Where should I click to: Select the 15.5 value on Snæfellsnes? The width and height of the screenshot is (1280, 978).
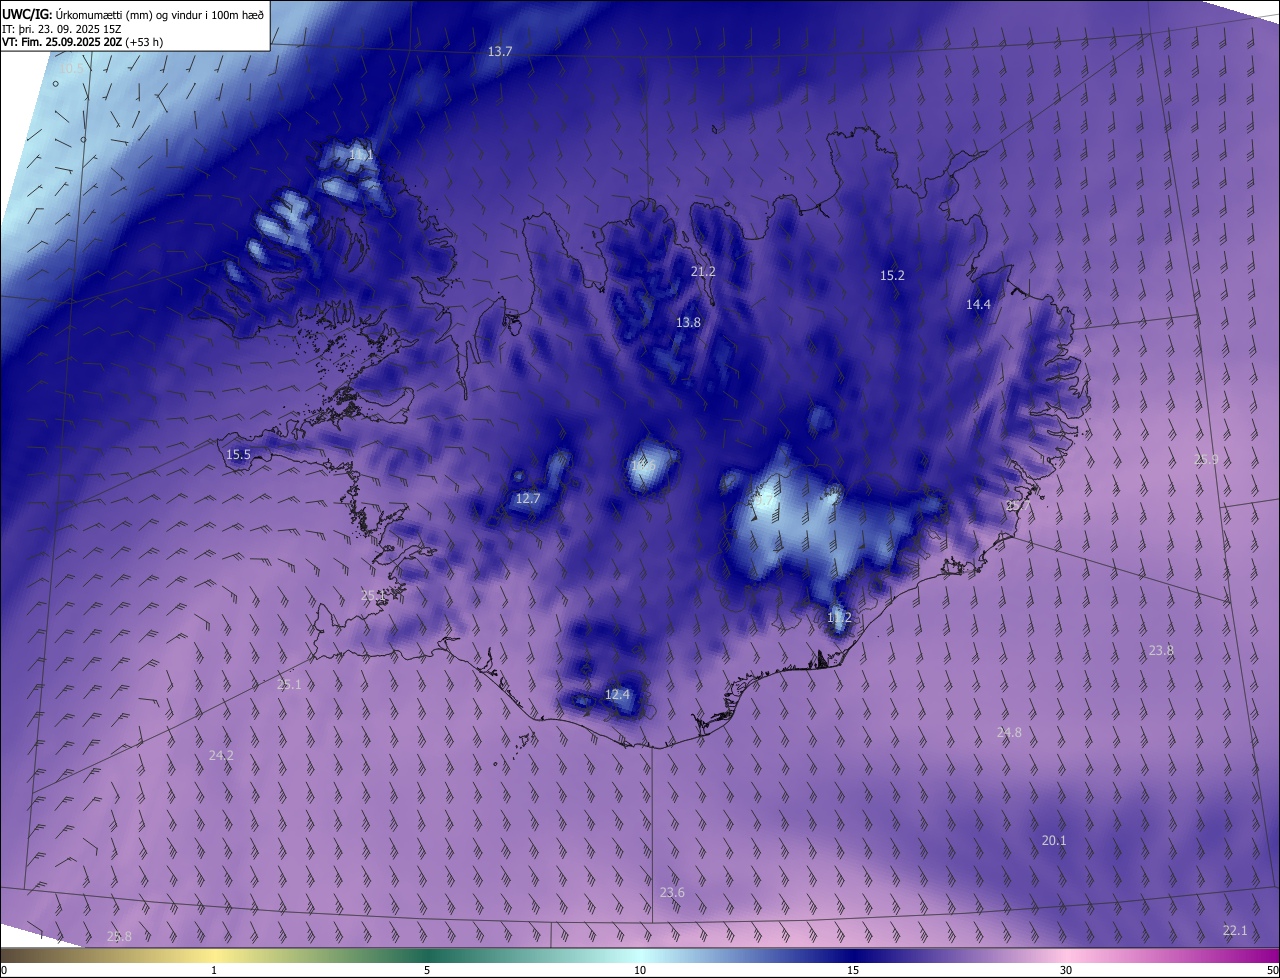click(238, 454)
